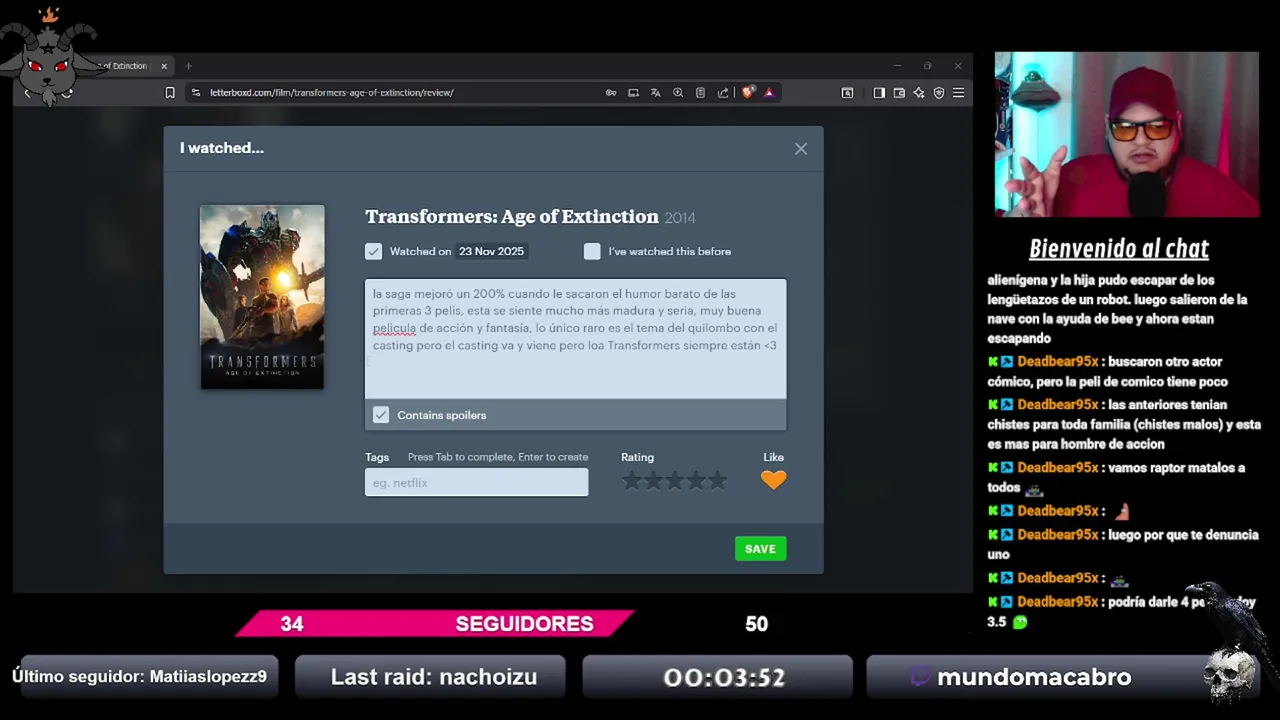Minimize the browser window
Image resolution: width=1280 pixels, height=720 pixels.
click(x=897, y=66)
